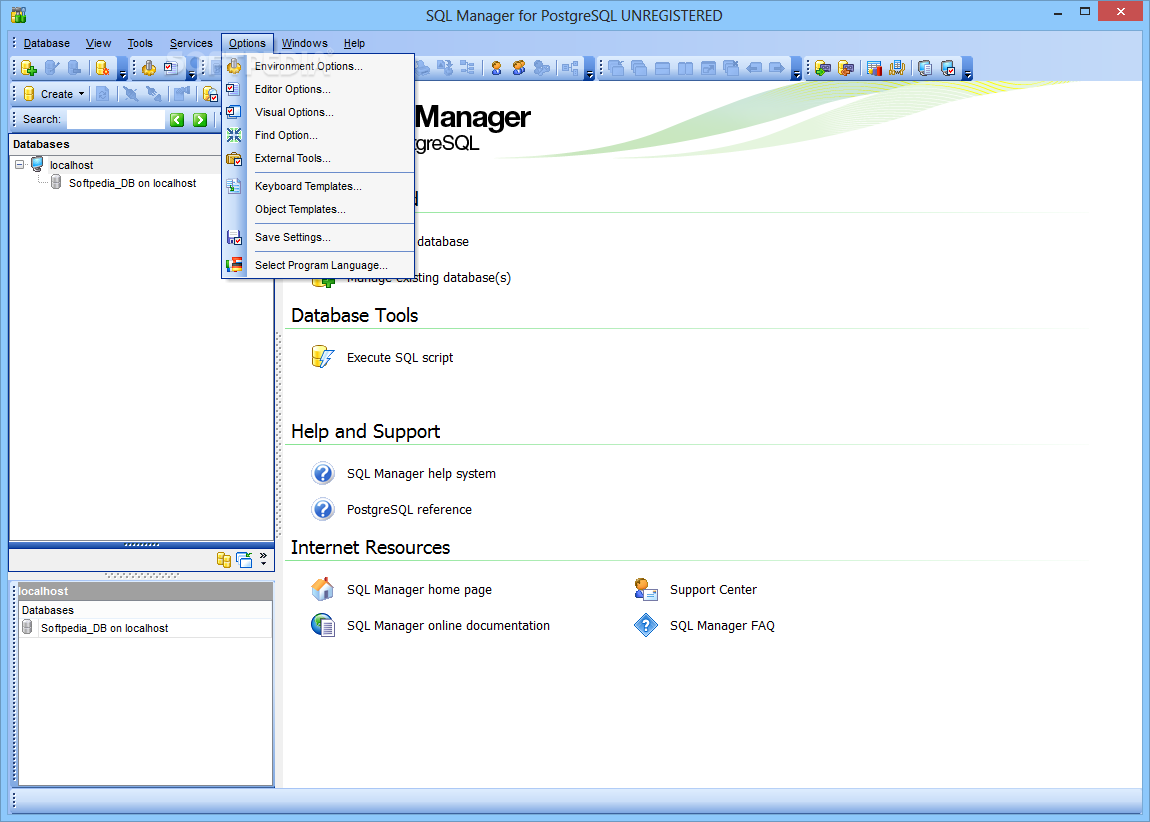Screen dimensions: 1150x822
Task: Click the single user icon in the toolbar
Action: coord(497,68)
